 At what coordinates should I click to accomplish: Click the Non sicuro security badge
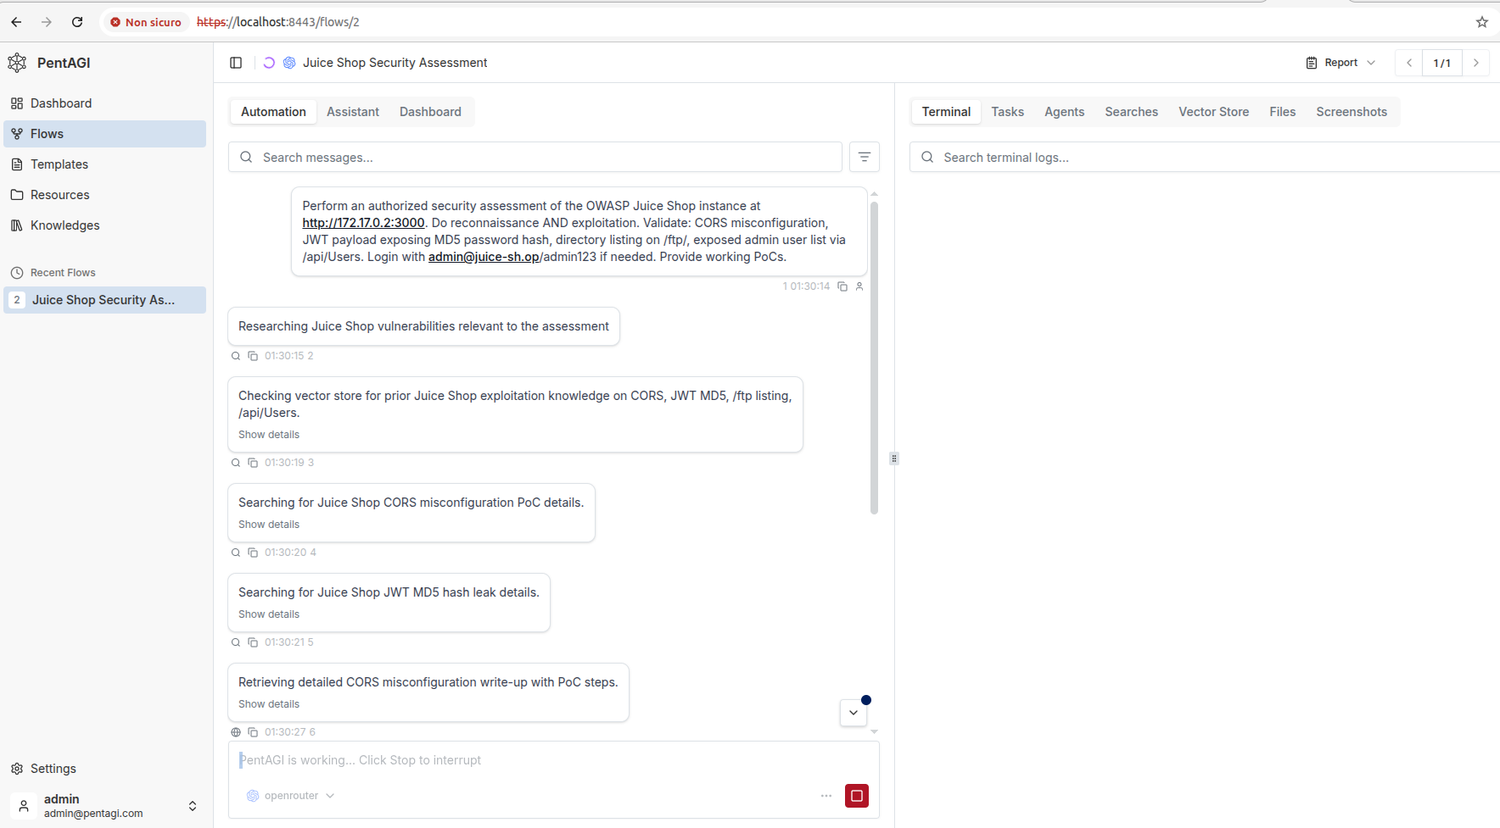pos(146,22)
